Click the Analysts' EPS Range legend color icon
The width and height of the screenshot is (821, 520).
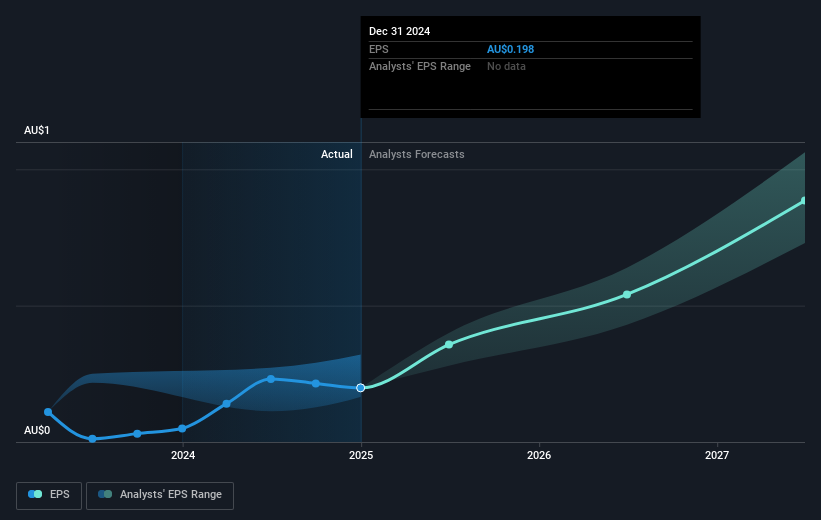tap(105, 494)
